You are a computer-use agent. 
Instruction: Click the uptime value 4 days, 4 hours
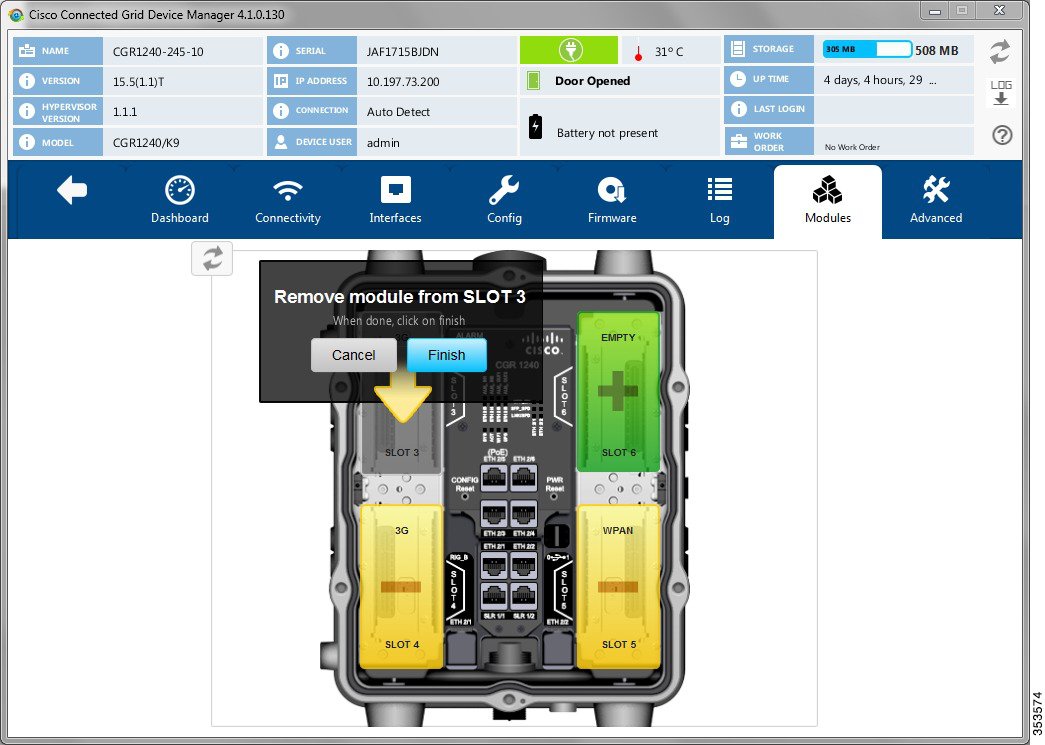pos(880,80)
